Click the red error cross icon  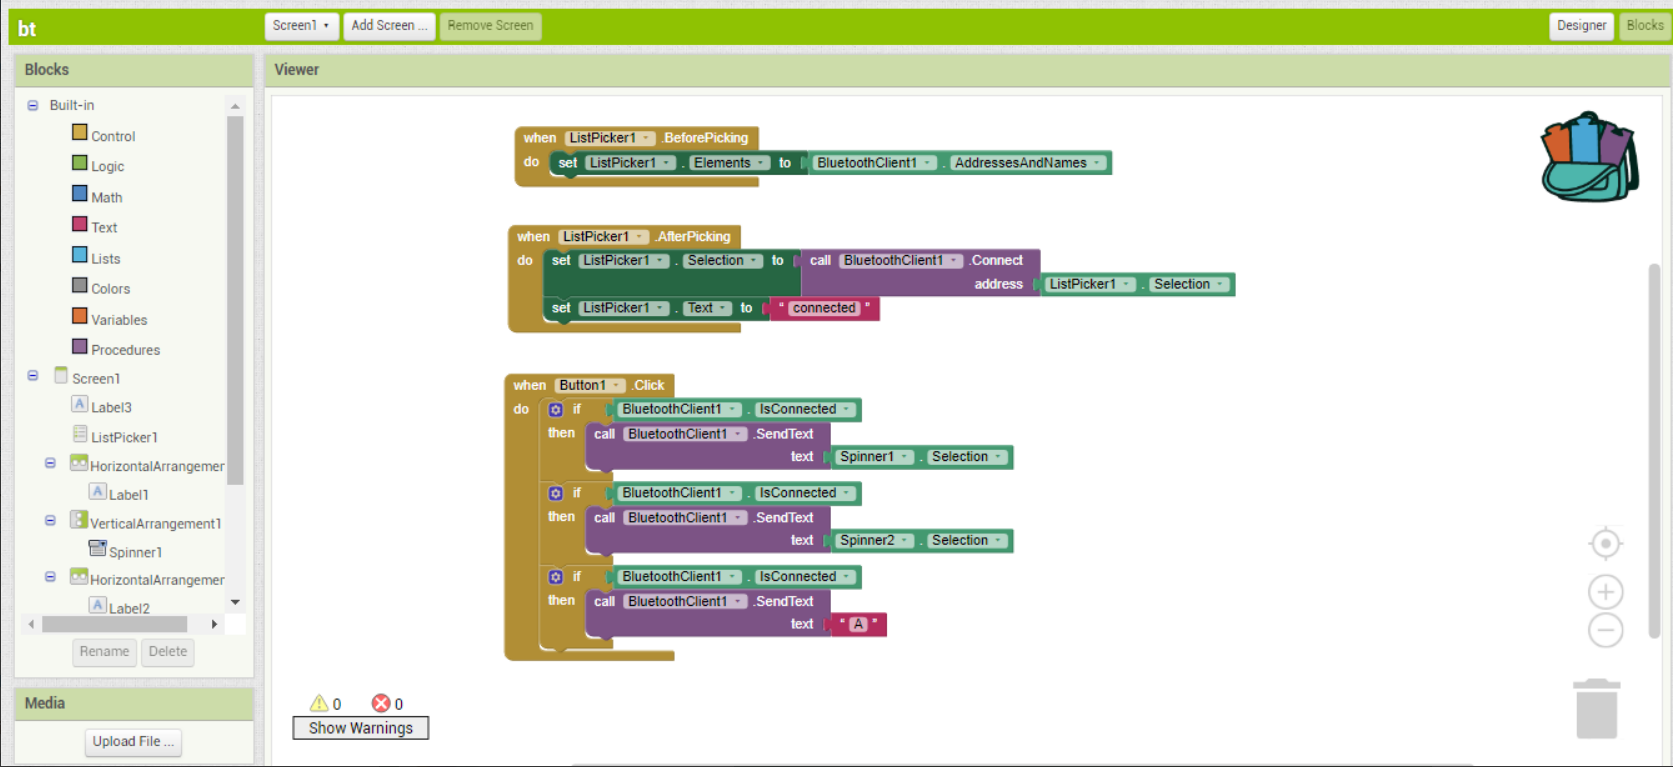pos(381,703)
